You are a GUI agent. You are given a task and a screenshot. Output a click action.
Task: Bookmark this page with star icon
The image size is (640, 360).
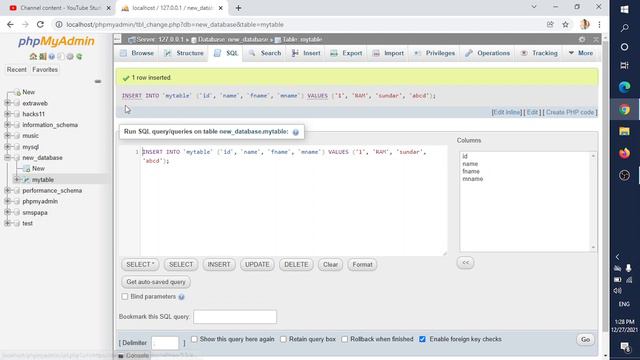[565, 24]
